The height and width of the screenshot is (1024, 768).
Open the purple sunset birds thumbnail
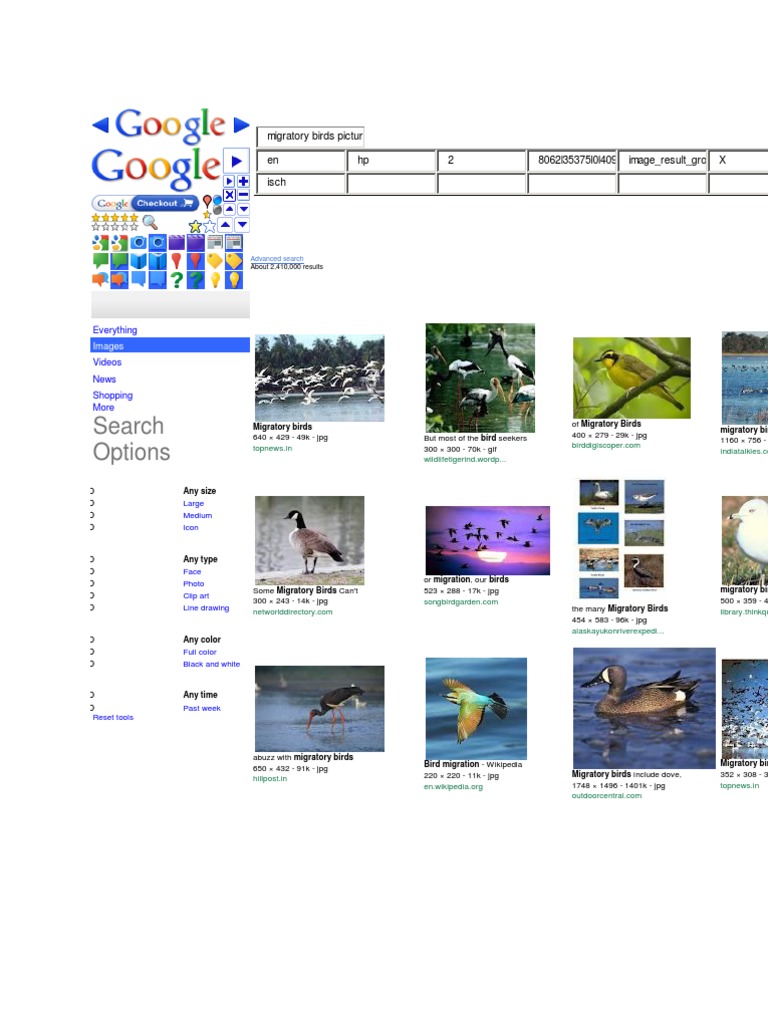487,540
